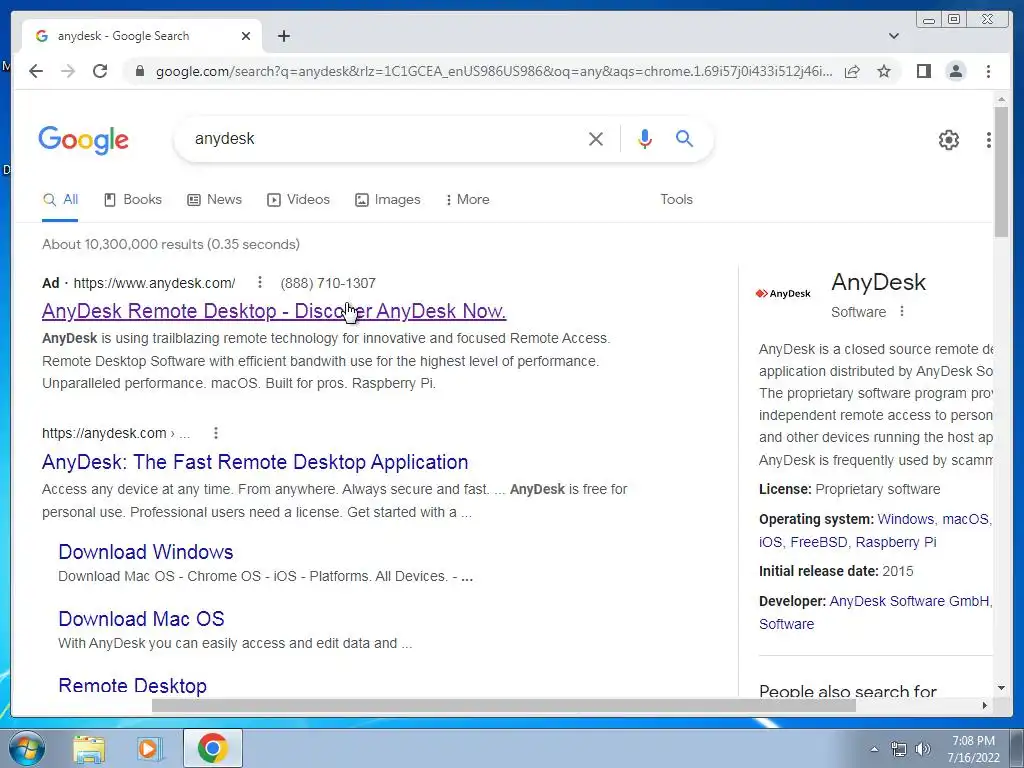The height and width of the screenshot is (768, 1024).
Task: Follow the macOS operating system link
Action: [965, 519]
